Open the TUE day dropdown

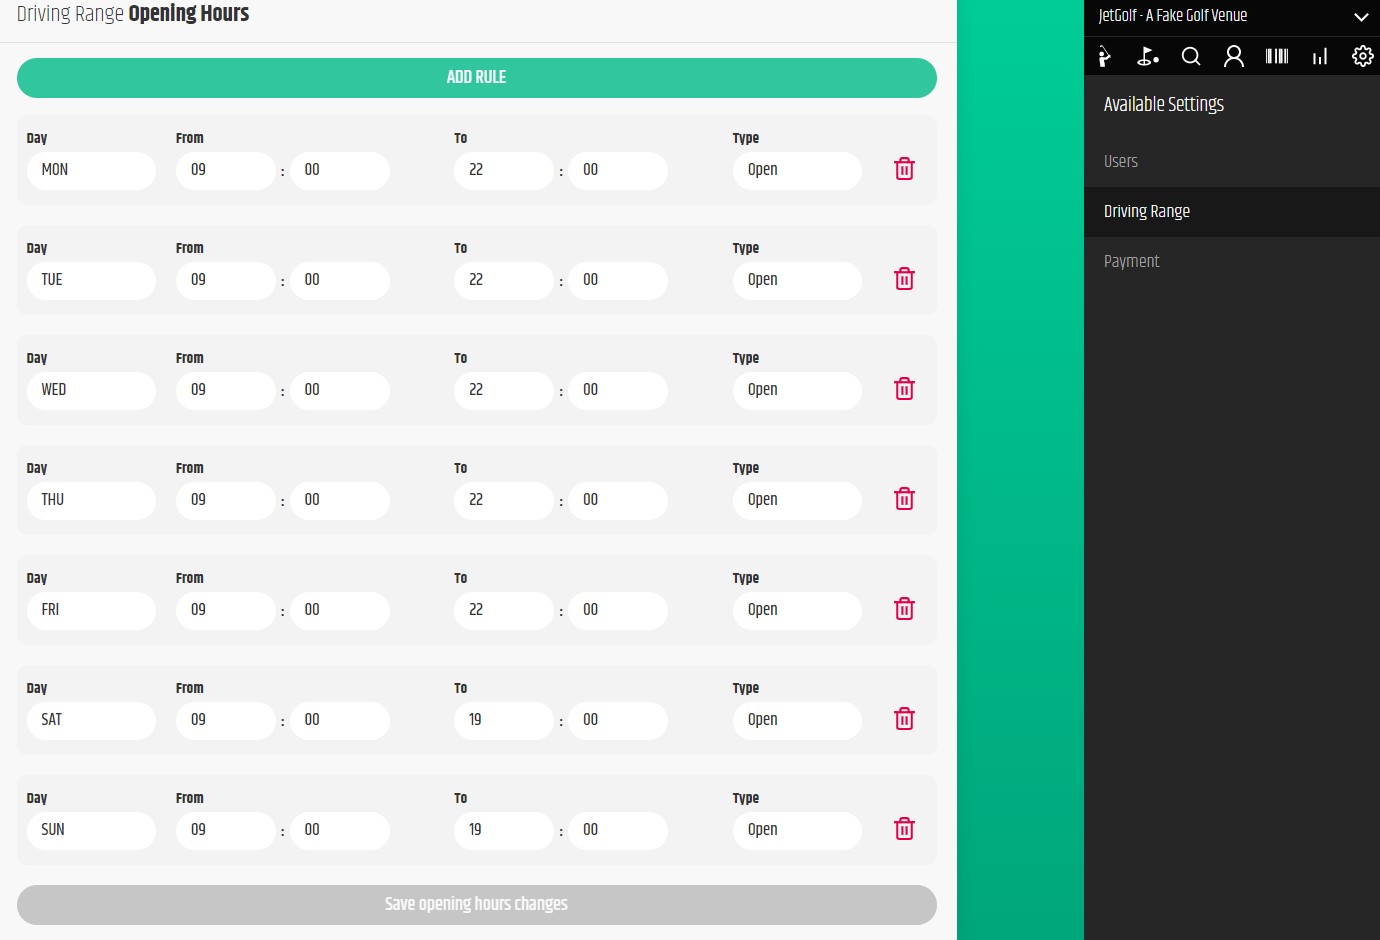click(x=91, y=280)
